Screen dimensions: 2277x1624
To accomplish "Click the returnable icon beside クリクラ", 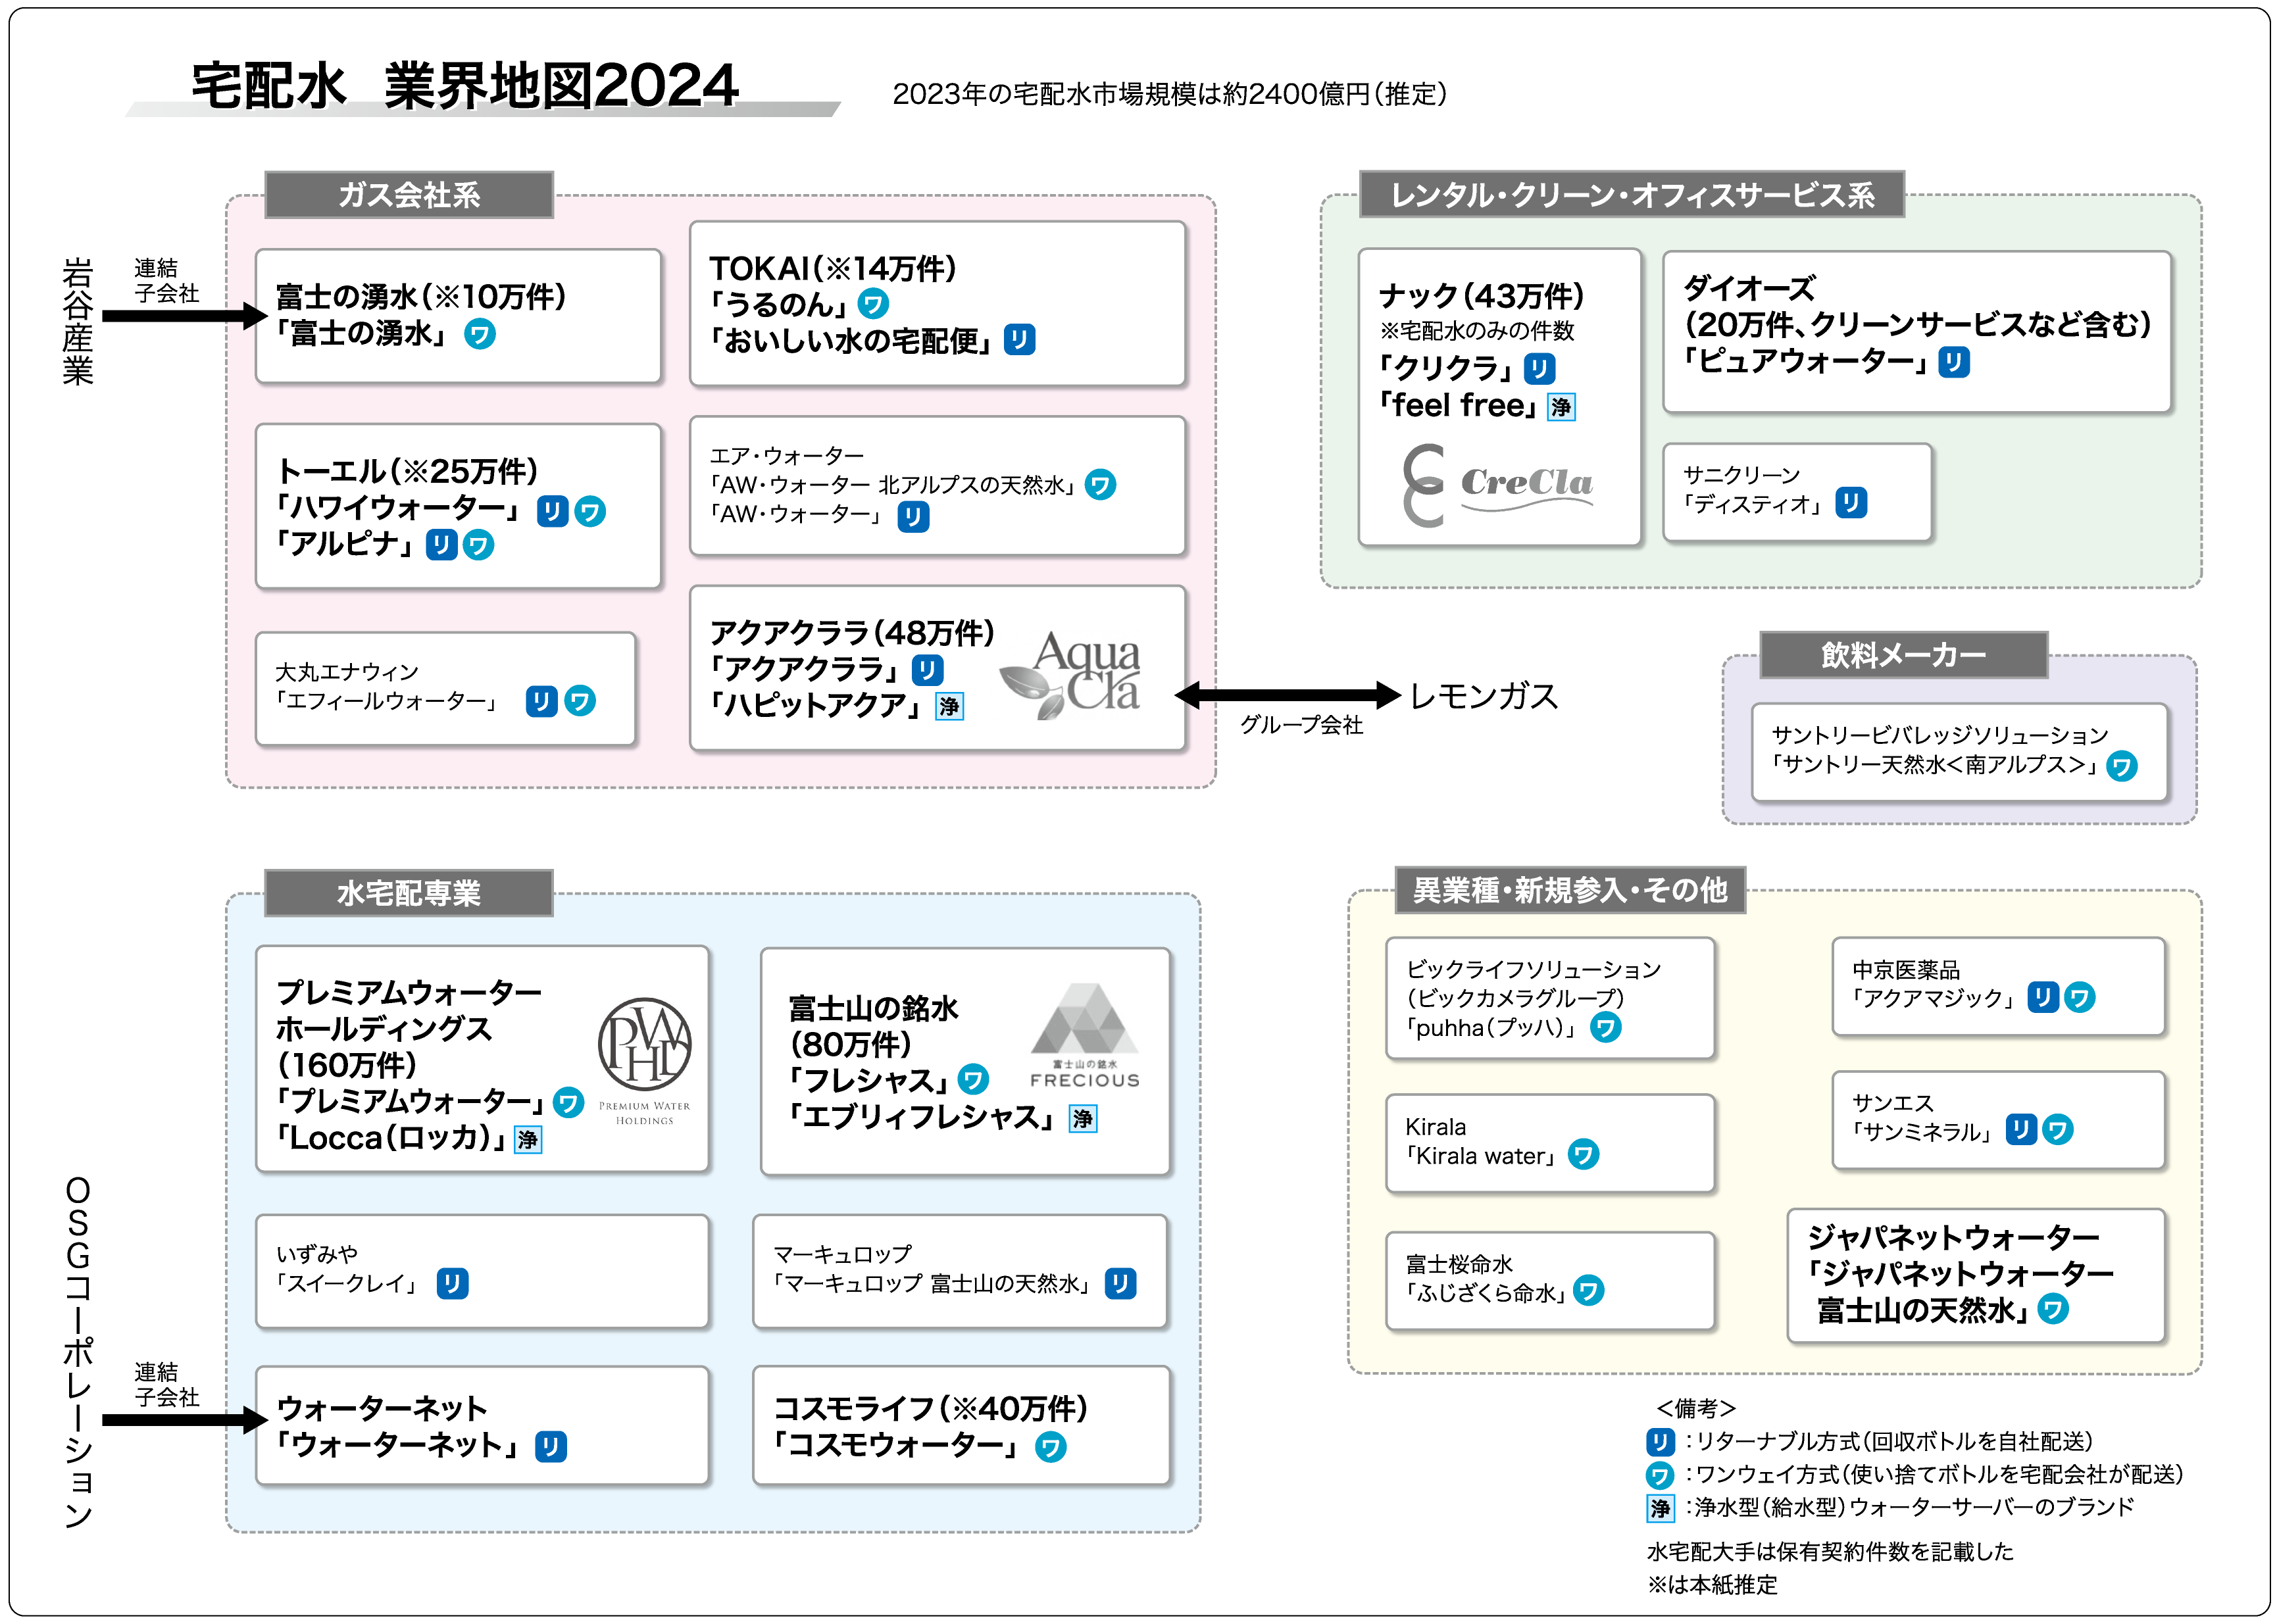I will 1539,369.
